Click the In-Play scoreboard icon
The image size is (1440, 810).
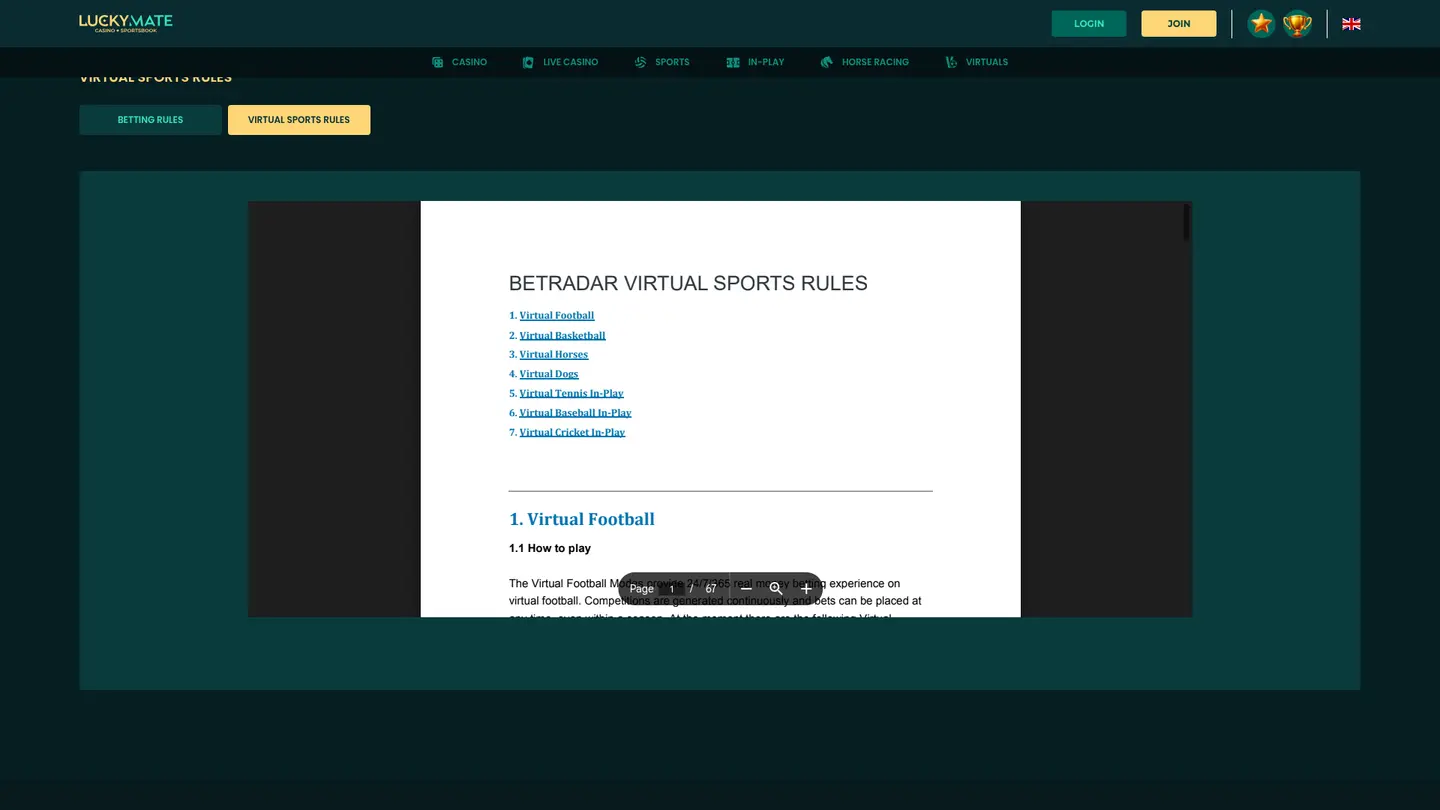point(733,62)
